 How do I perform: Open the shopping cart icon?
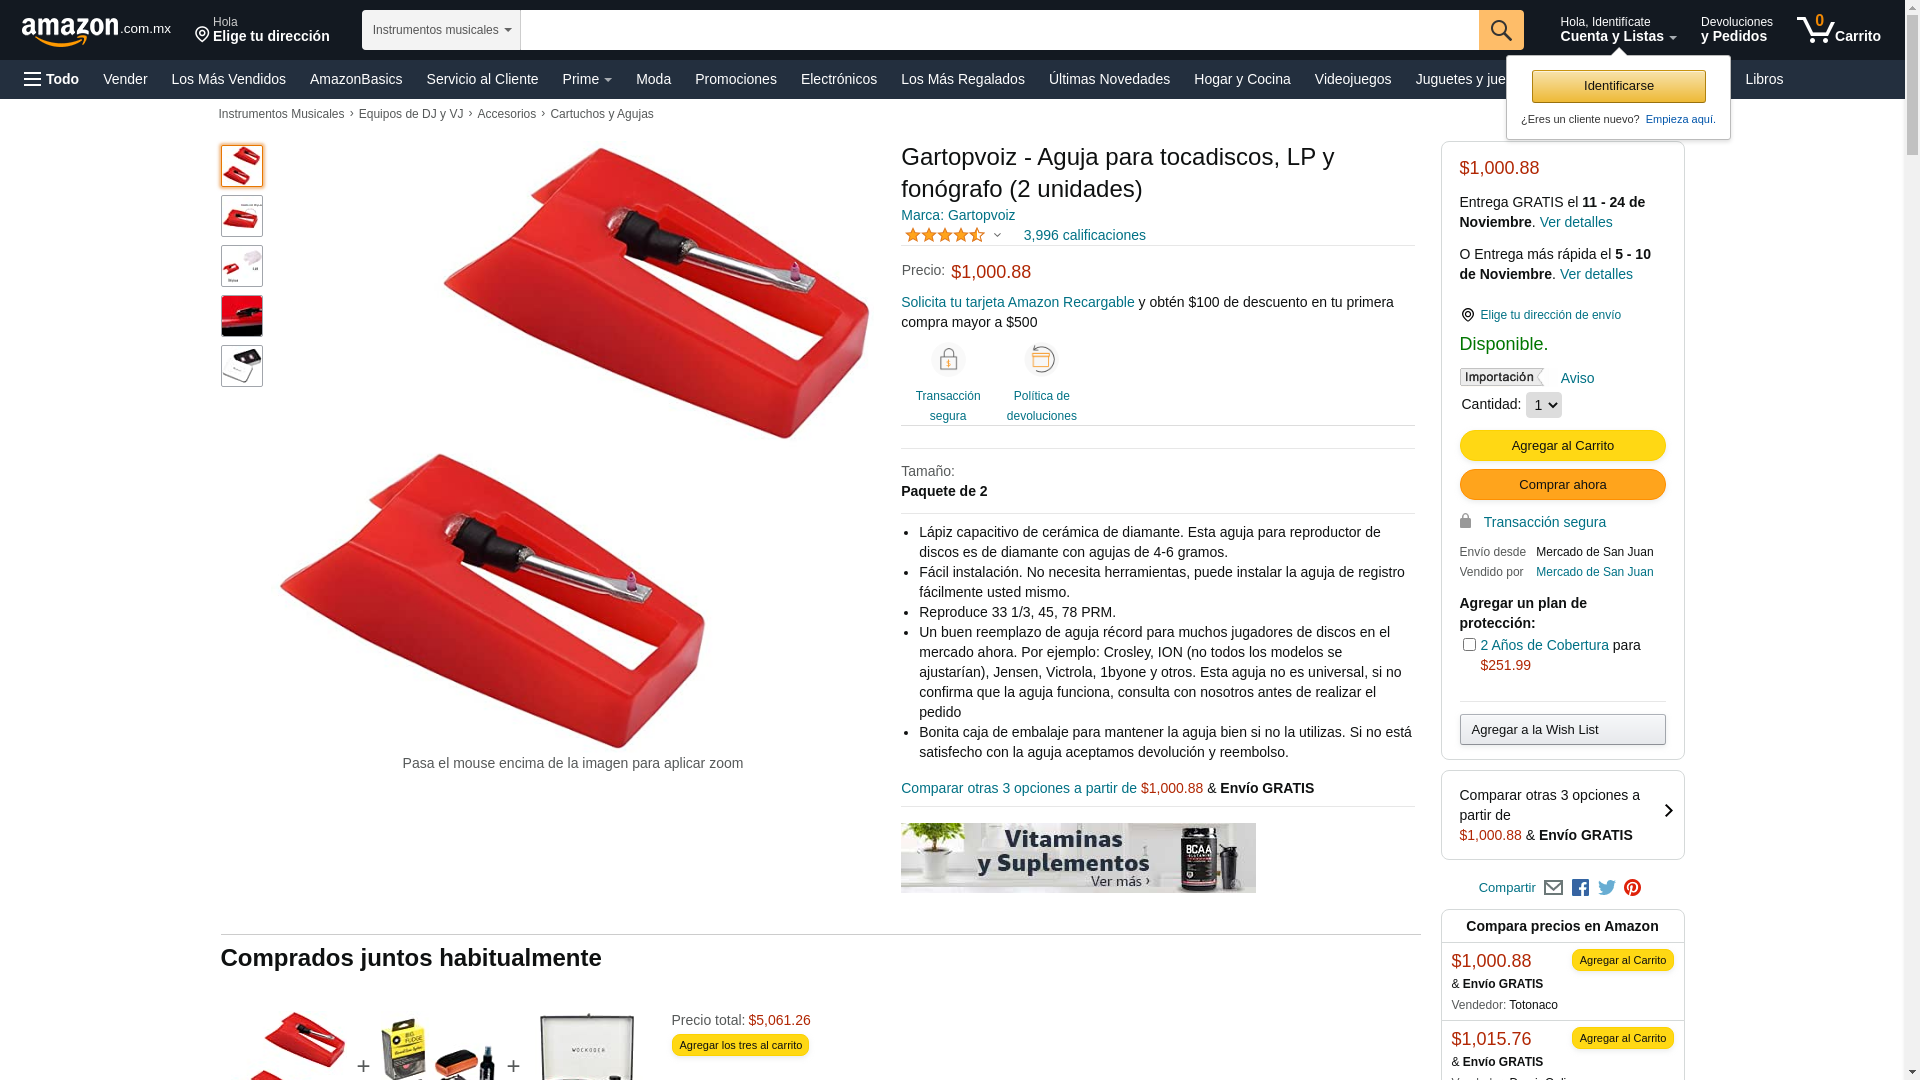1838,30
